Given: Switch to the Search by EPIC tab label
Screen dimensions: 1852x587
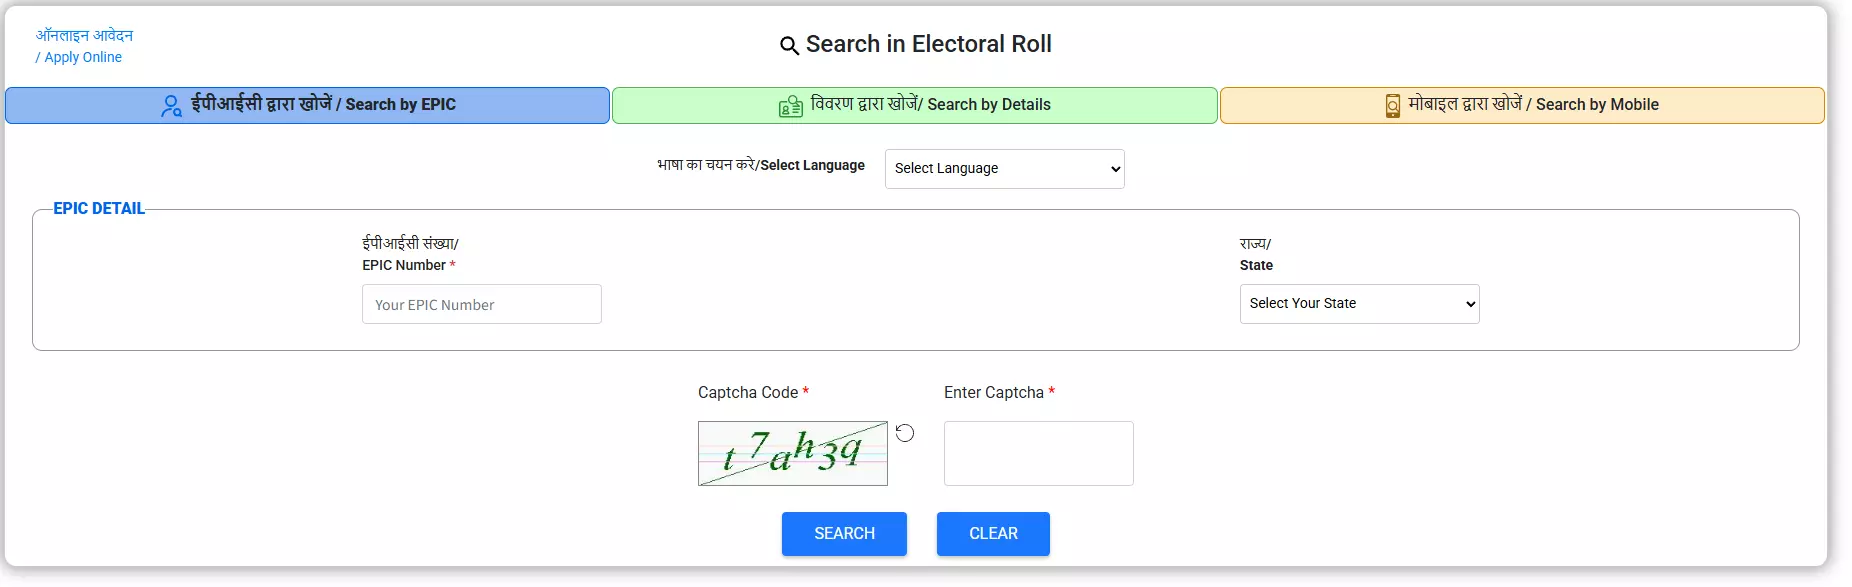Looking at the screenshot, I should [x=323, y=104].
